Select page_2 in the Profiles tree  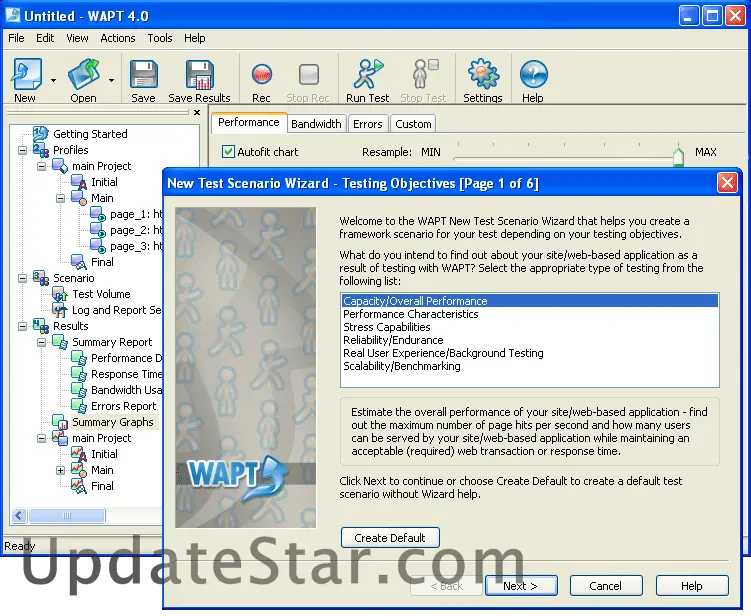(x=136, y=230)
